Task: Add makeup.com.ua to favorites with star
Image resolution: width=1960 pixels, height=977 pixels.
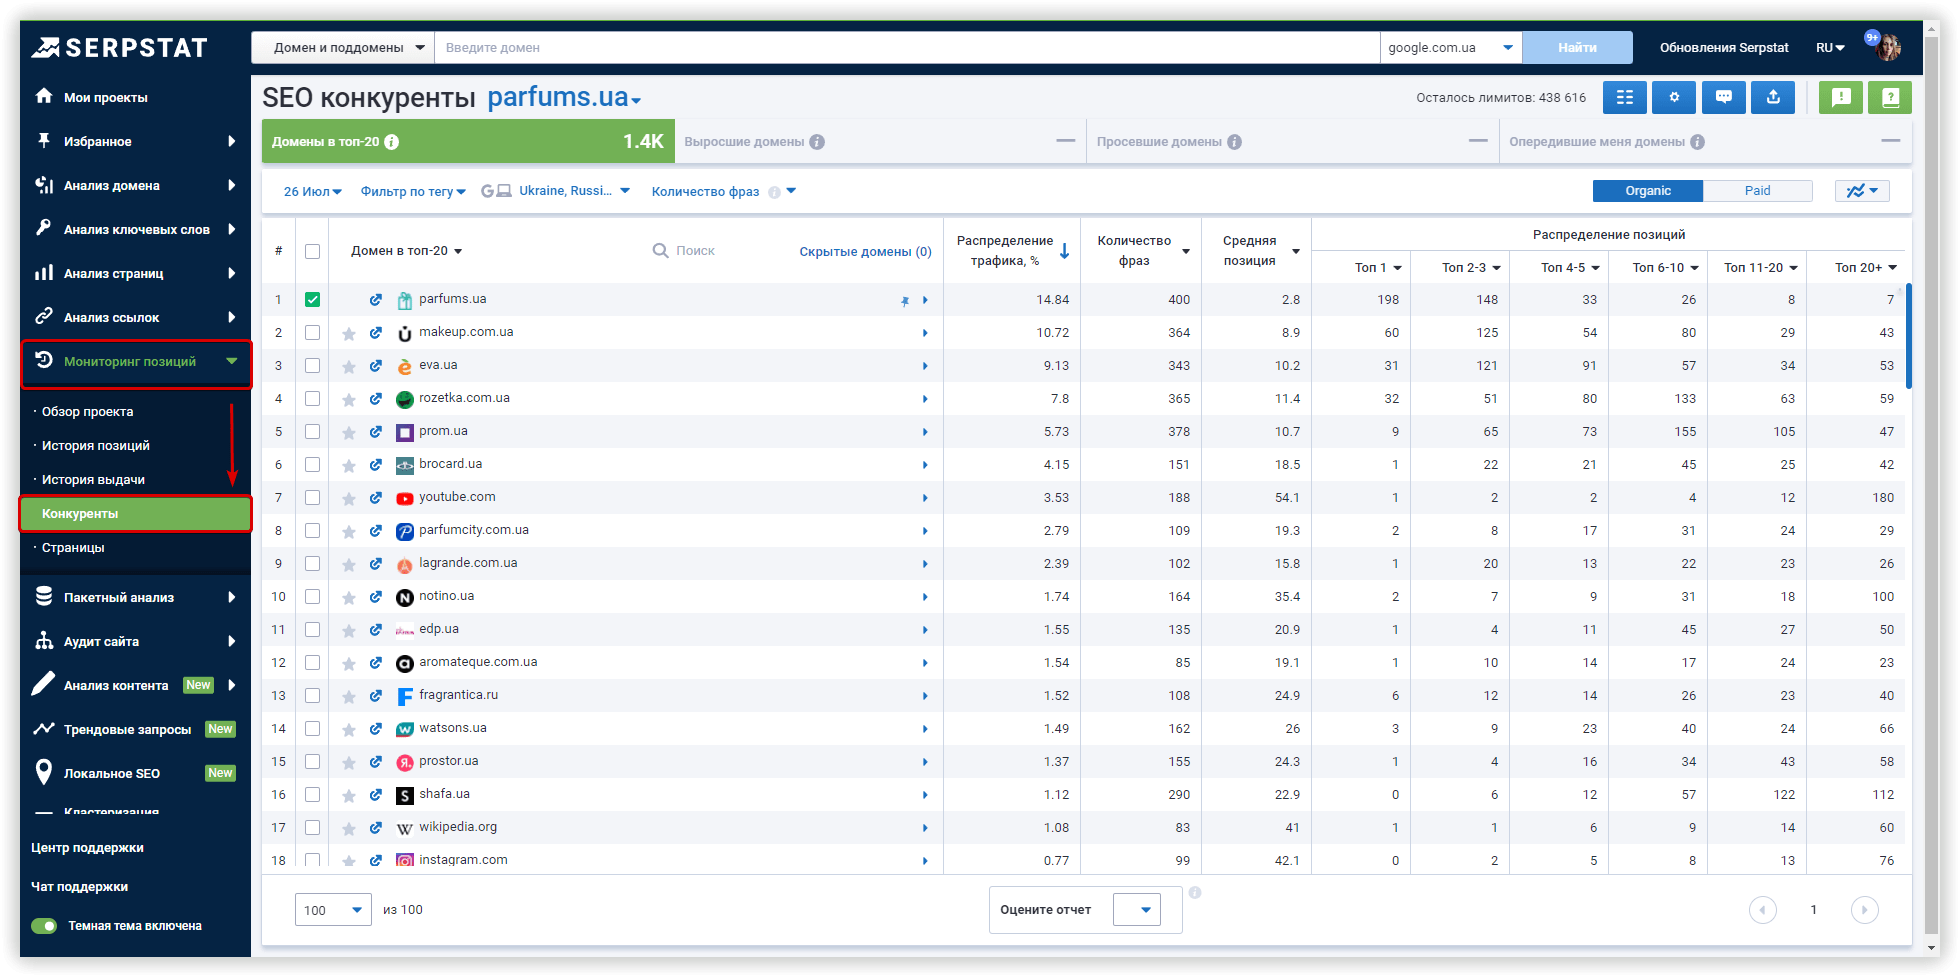Action: [349, 333]
